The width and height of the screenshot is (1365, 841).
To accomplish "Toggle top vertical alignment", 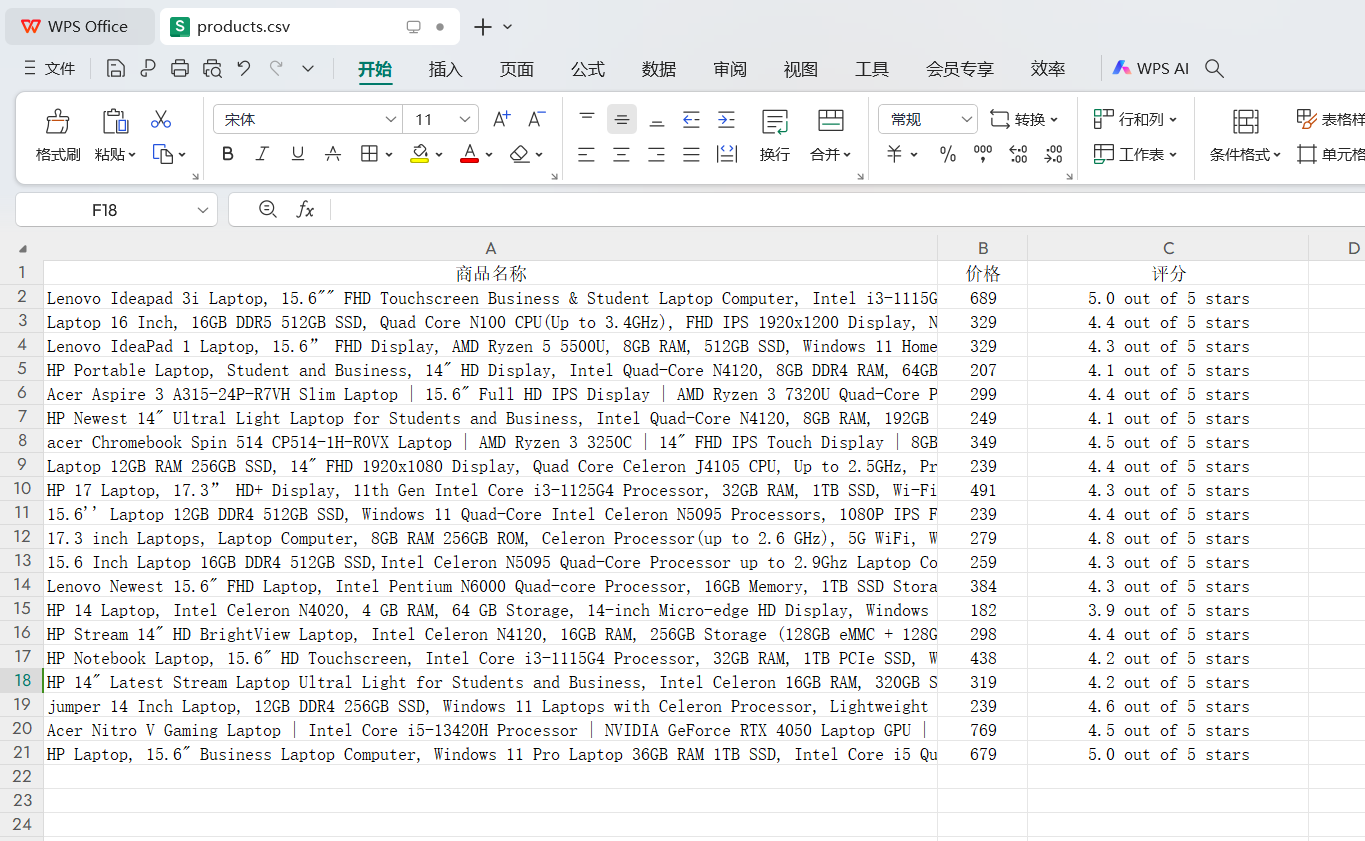I will point(587,119).
